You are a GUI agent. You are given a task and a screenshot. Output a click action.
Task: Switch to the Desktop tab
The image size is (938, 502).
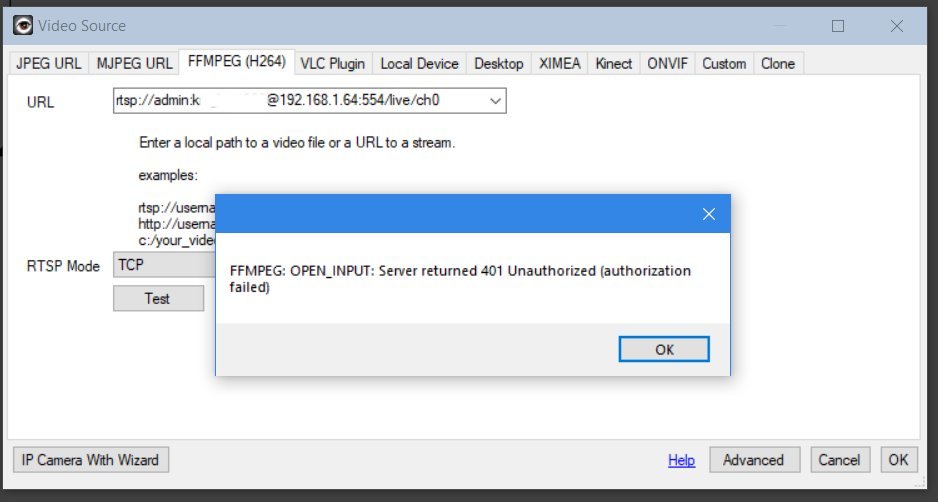(x=498, y=63)
